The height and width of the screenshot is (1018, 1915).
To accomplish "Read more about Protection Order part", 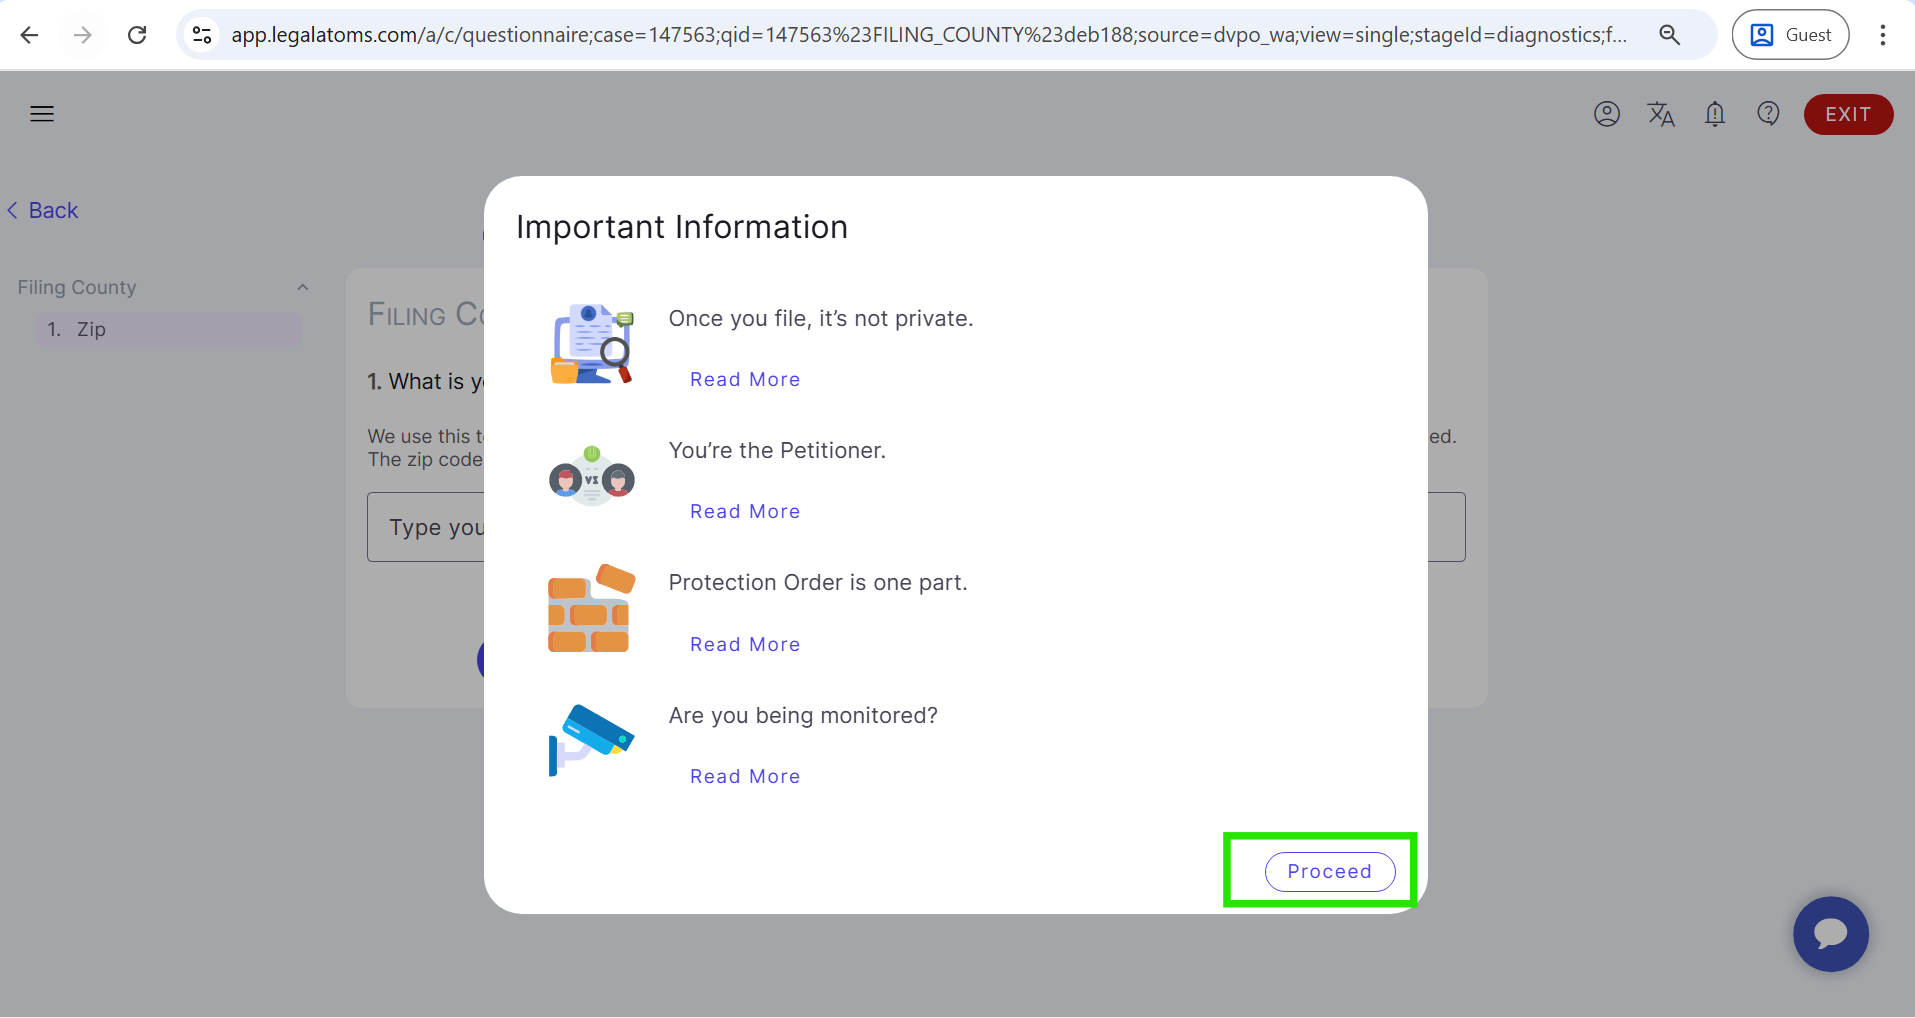I will (744, 645).
